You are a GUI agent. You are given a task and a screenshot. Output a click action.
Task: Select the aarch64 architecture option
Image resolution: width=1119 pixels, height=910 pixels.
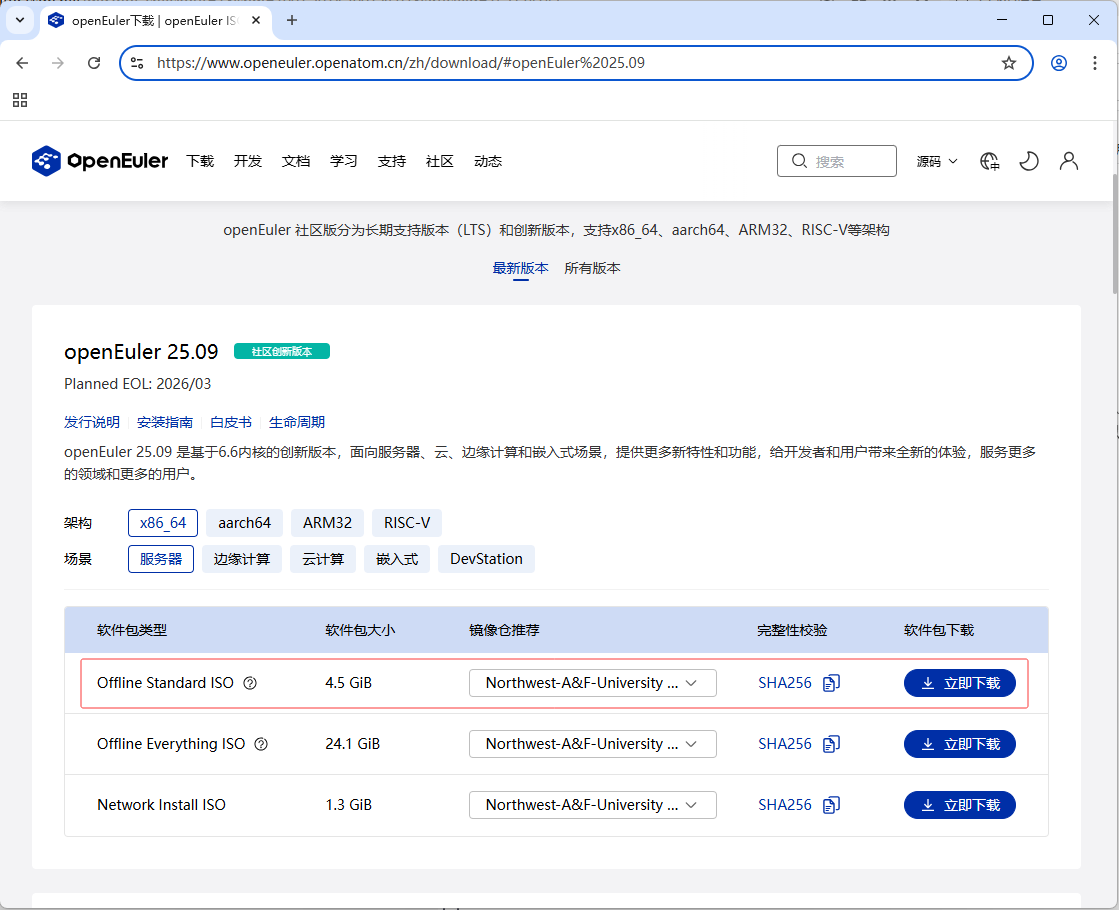coord(245,523)
